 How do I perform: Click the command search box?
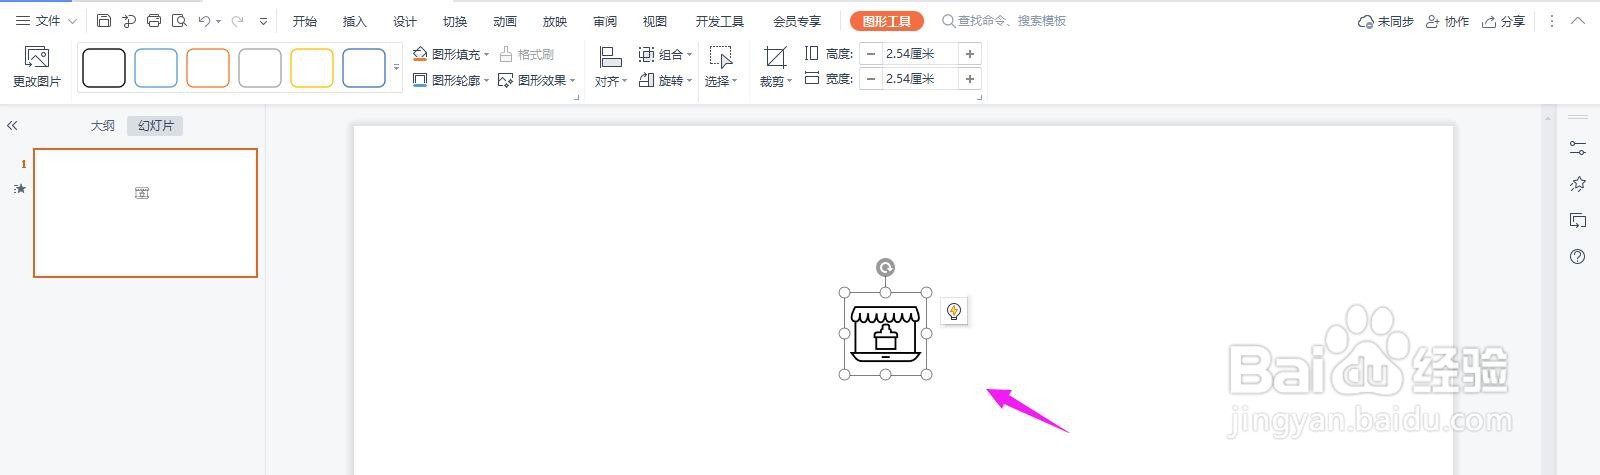1005,20
